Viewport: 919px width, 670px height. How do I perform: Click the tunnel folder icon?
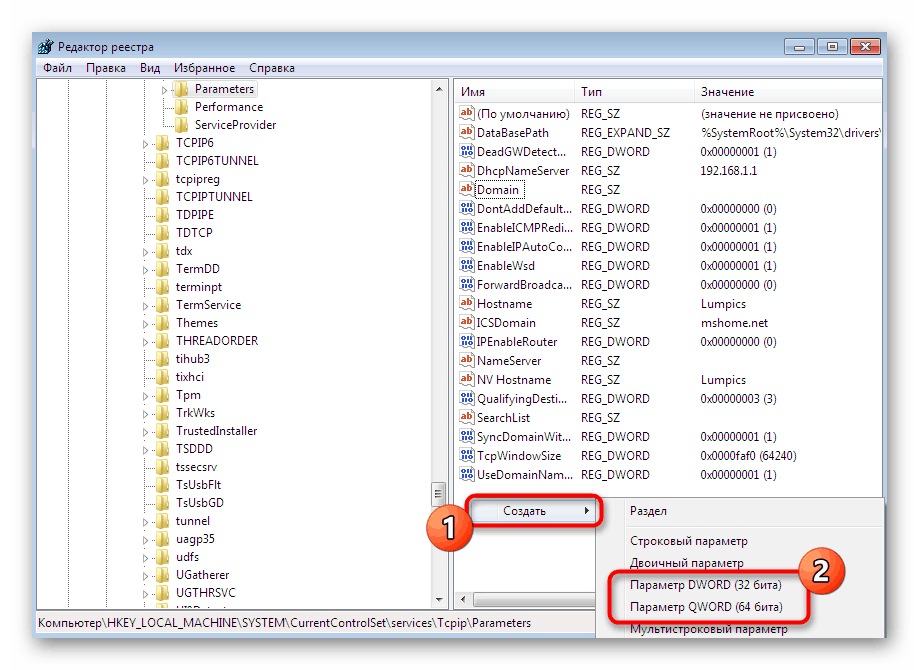163,521
